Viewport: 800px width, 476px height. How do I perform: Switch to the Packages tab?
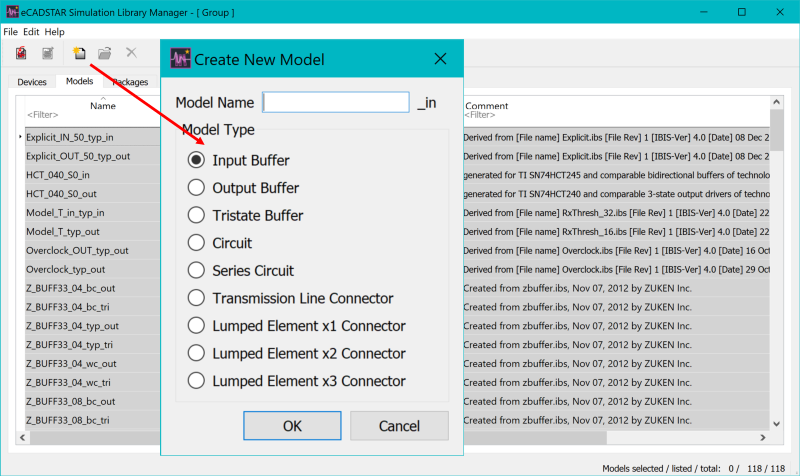130,82
